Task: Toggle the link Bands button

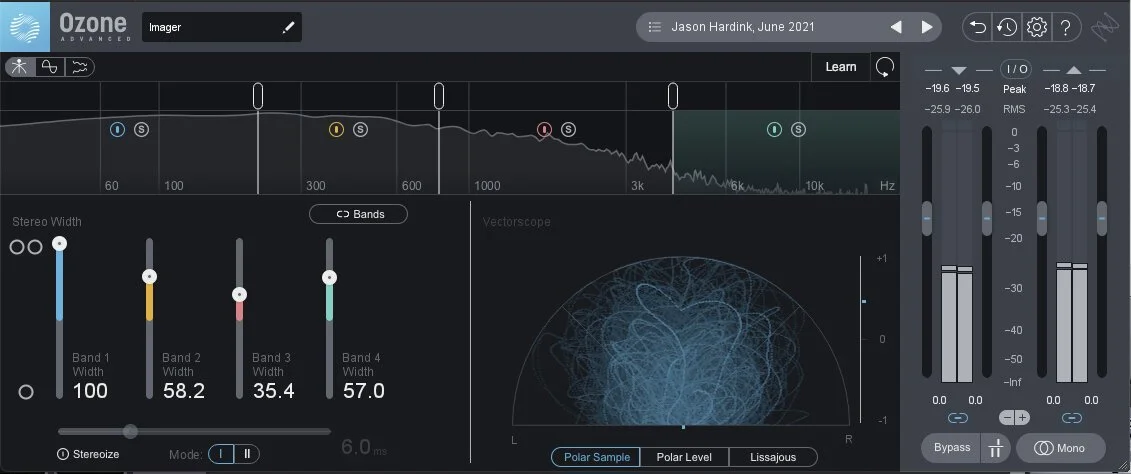Action: pos(358,214)
